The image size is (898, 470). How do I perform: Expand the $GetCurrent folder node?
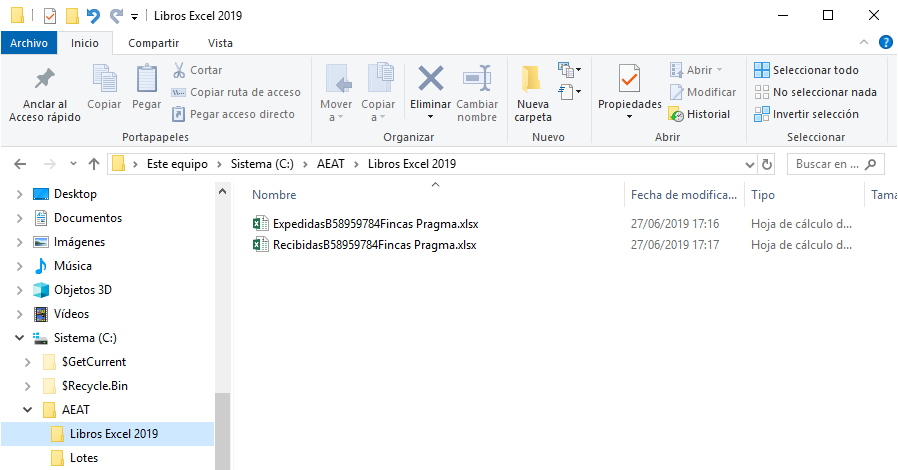(x=27, y=362)
